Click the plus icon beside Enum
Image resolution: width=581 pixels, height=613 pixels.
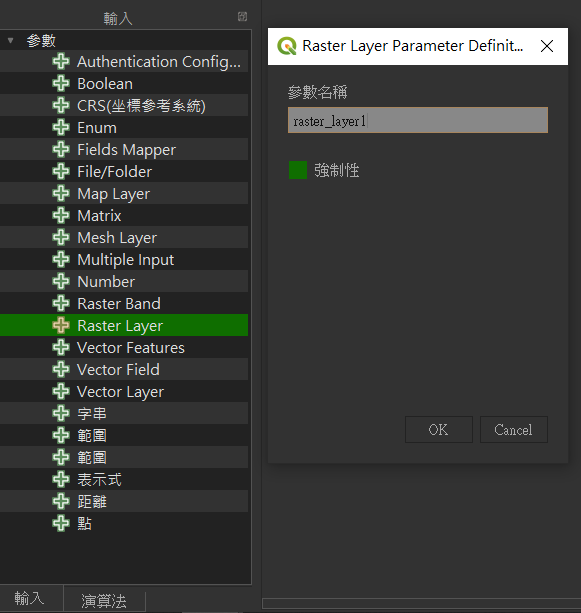61,127
